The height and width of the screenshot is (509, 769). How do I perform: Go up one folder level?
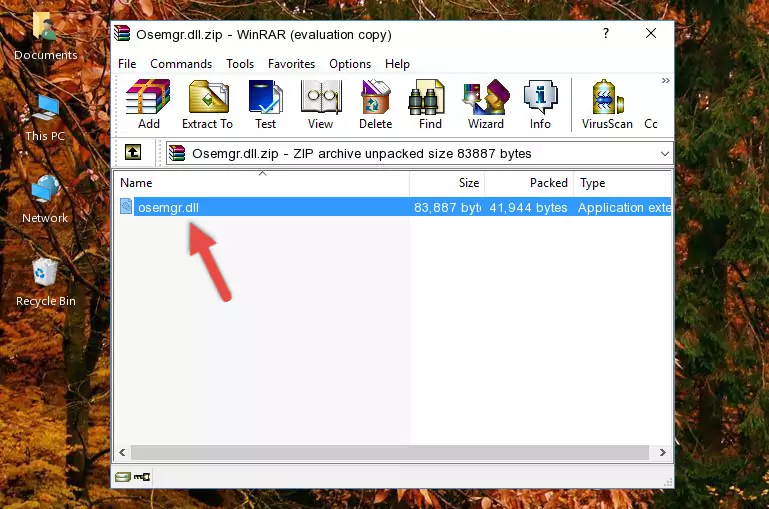(133, 153)
